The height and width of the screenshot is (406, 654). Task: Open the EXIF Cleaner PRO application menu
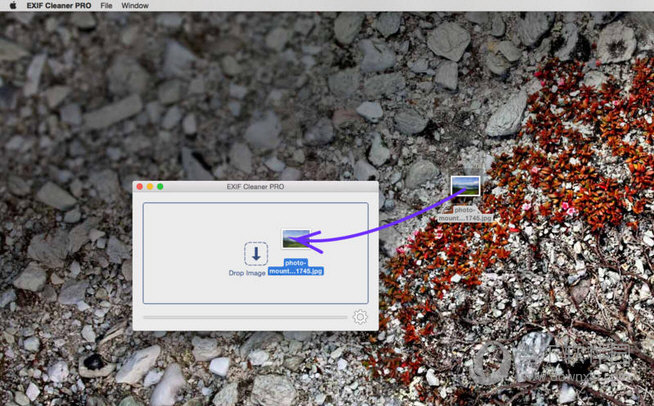[59, 5]
